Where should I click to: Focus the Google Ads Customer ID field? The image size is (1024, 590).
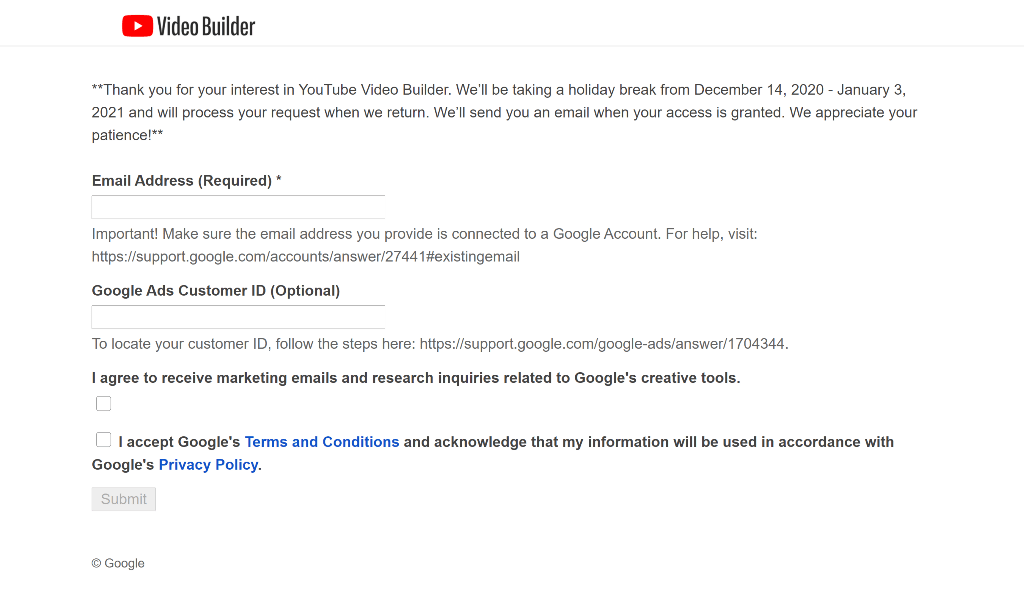[238, 317]
